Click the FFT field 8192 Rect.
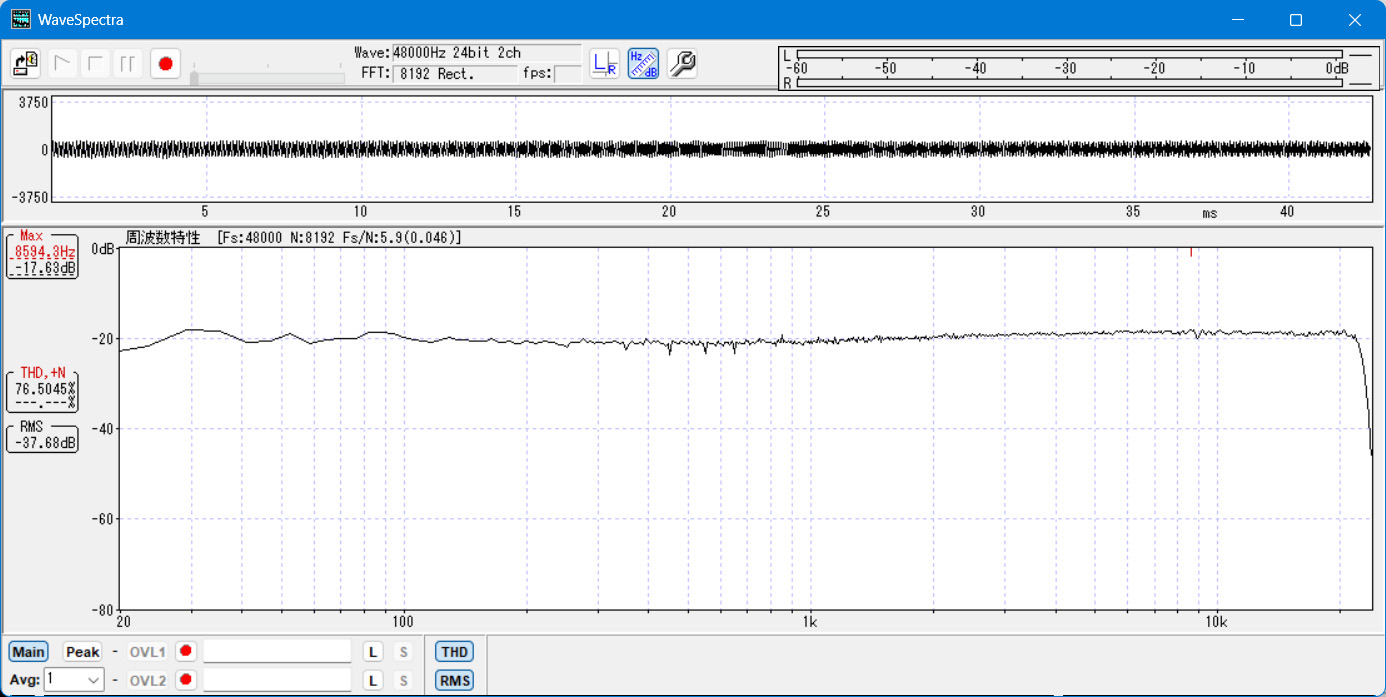Image resolution: width=1386 pixels, height=697 pixels. click(455, 73)
